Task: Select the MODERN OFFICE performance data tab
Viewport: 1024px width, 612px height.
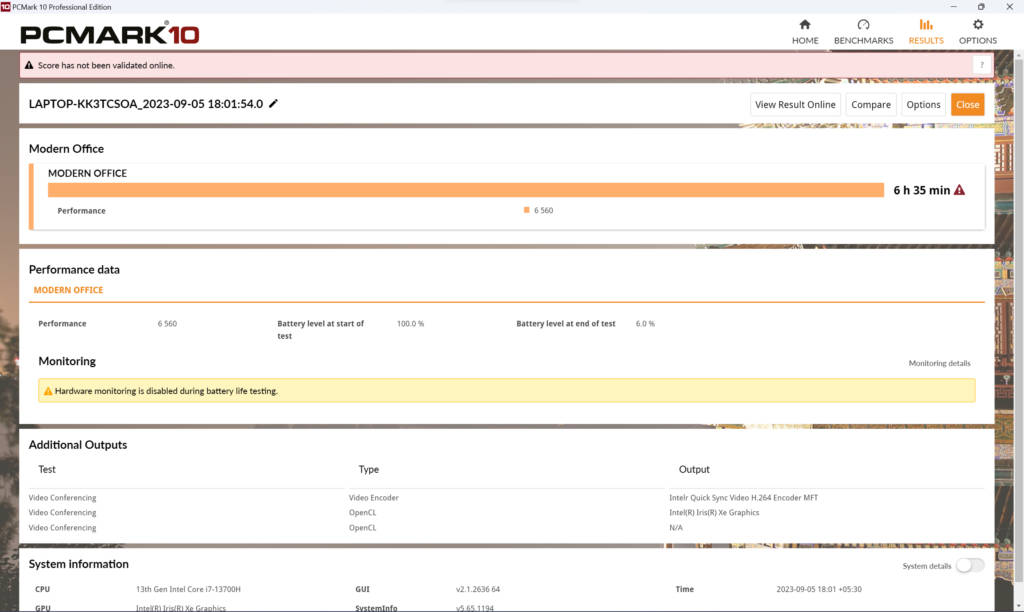Action: coord(68,290)
